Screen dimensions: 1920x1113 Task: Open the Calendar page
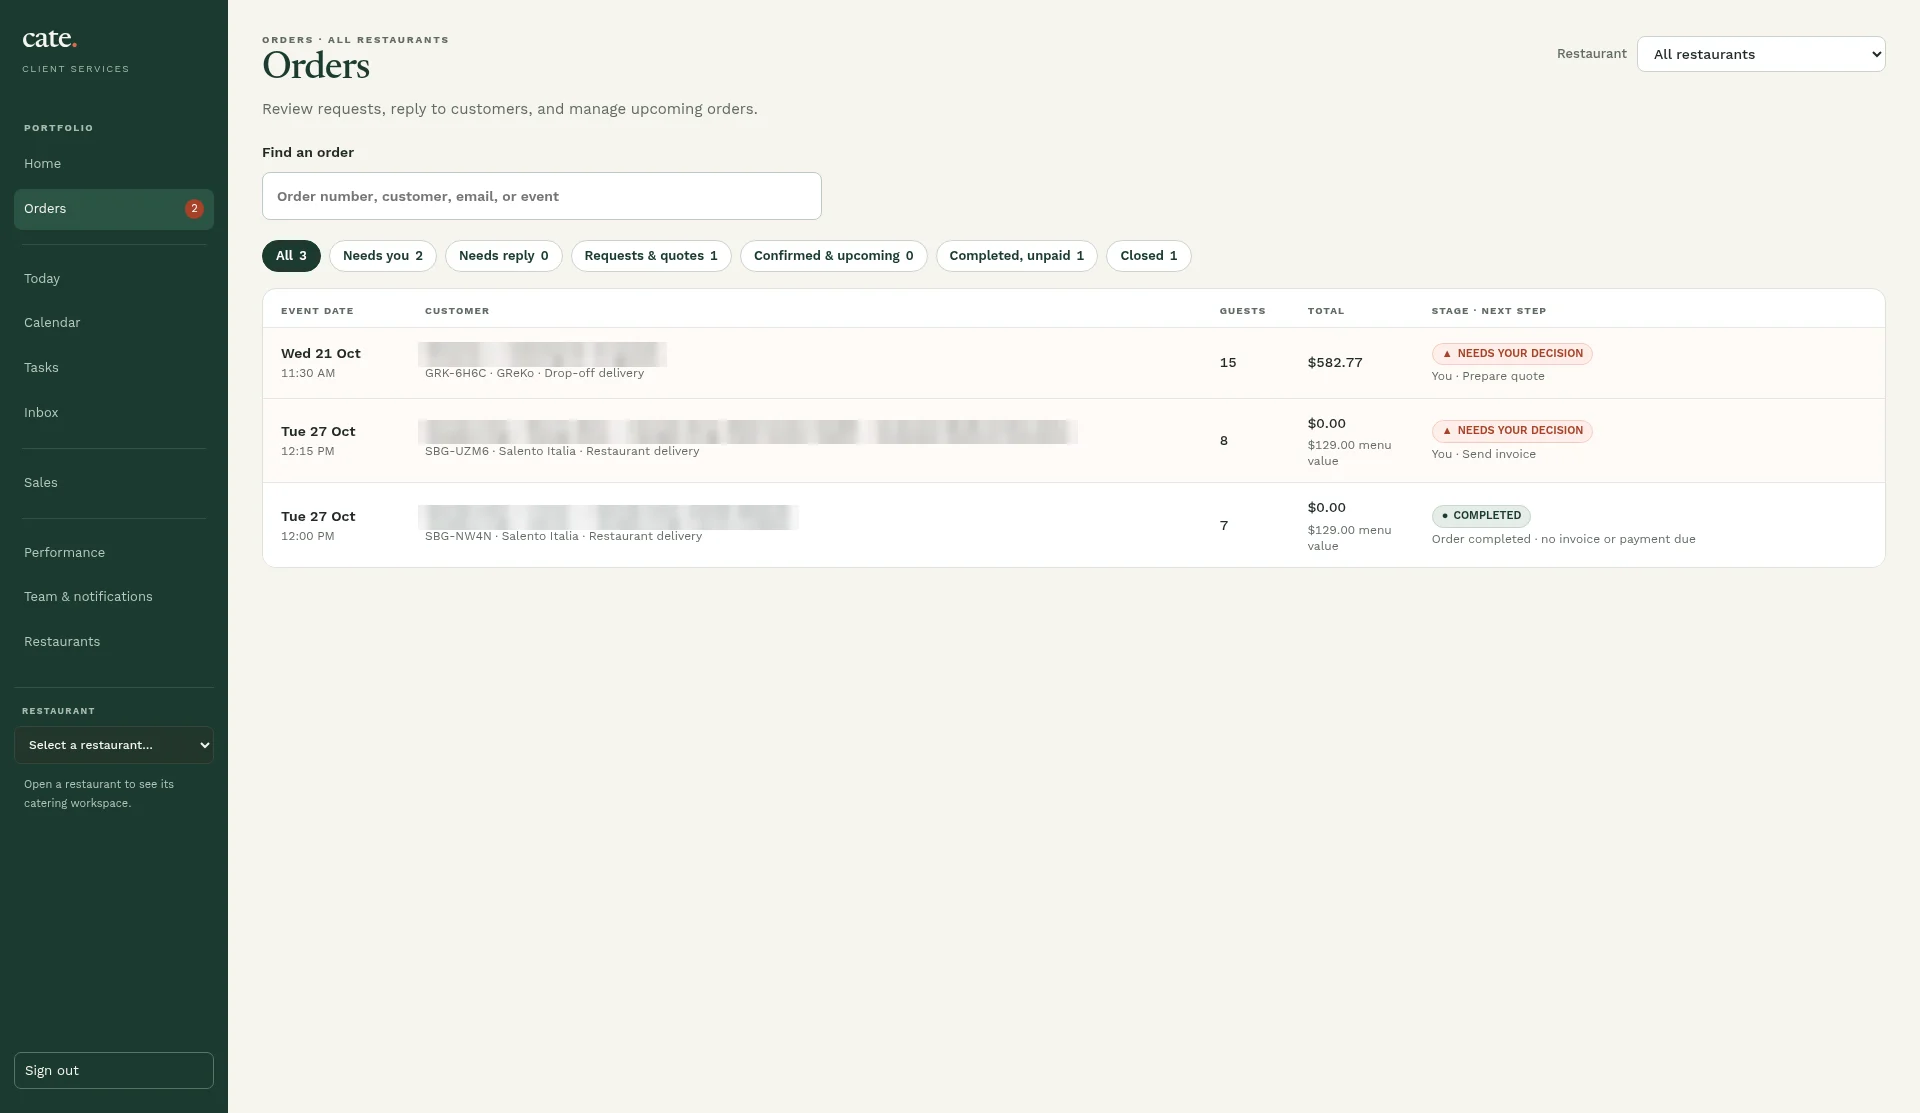(x=114, y=323)
